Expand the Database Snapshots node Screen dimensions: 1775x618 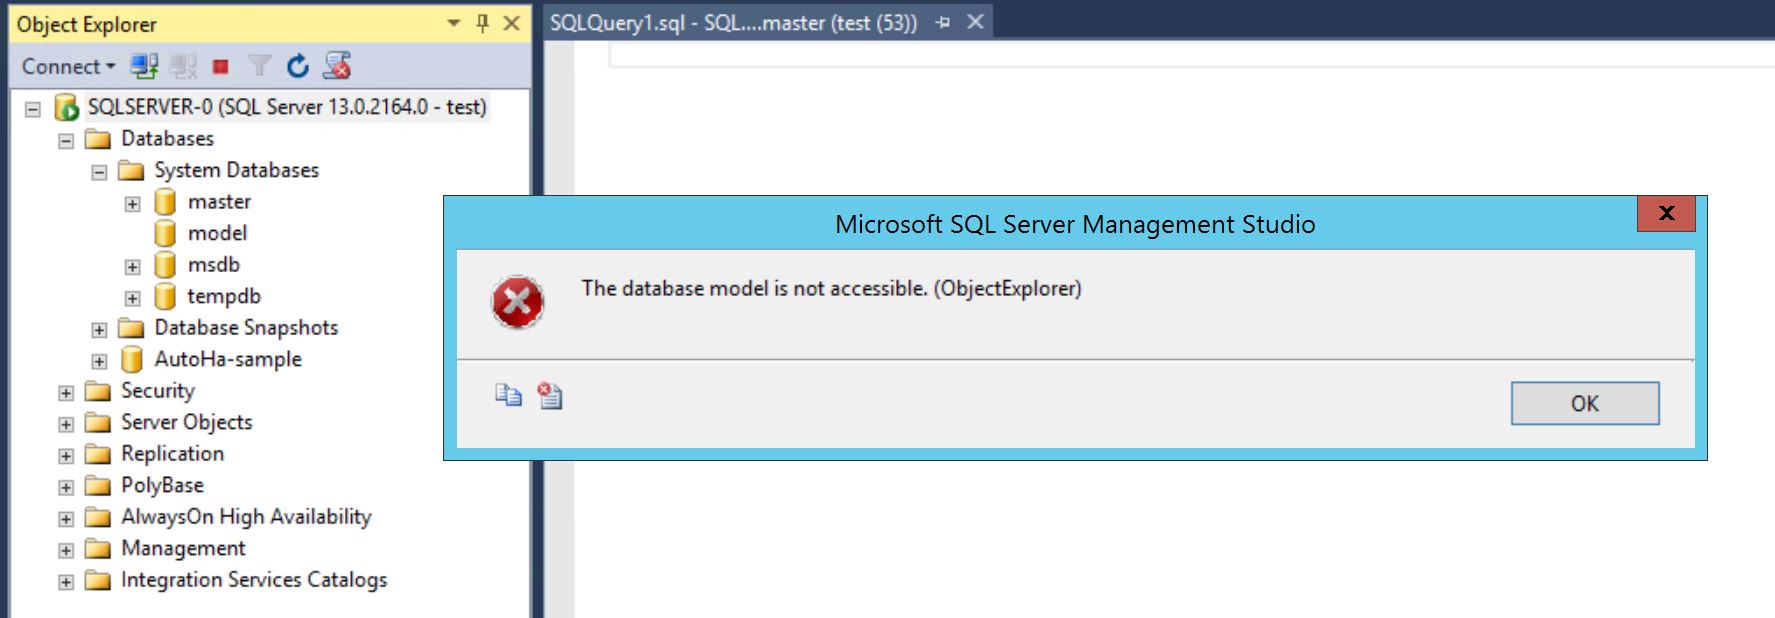(99, 329)
